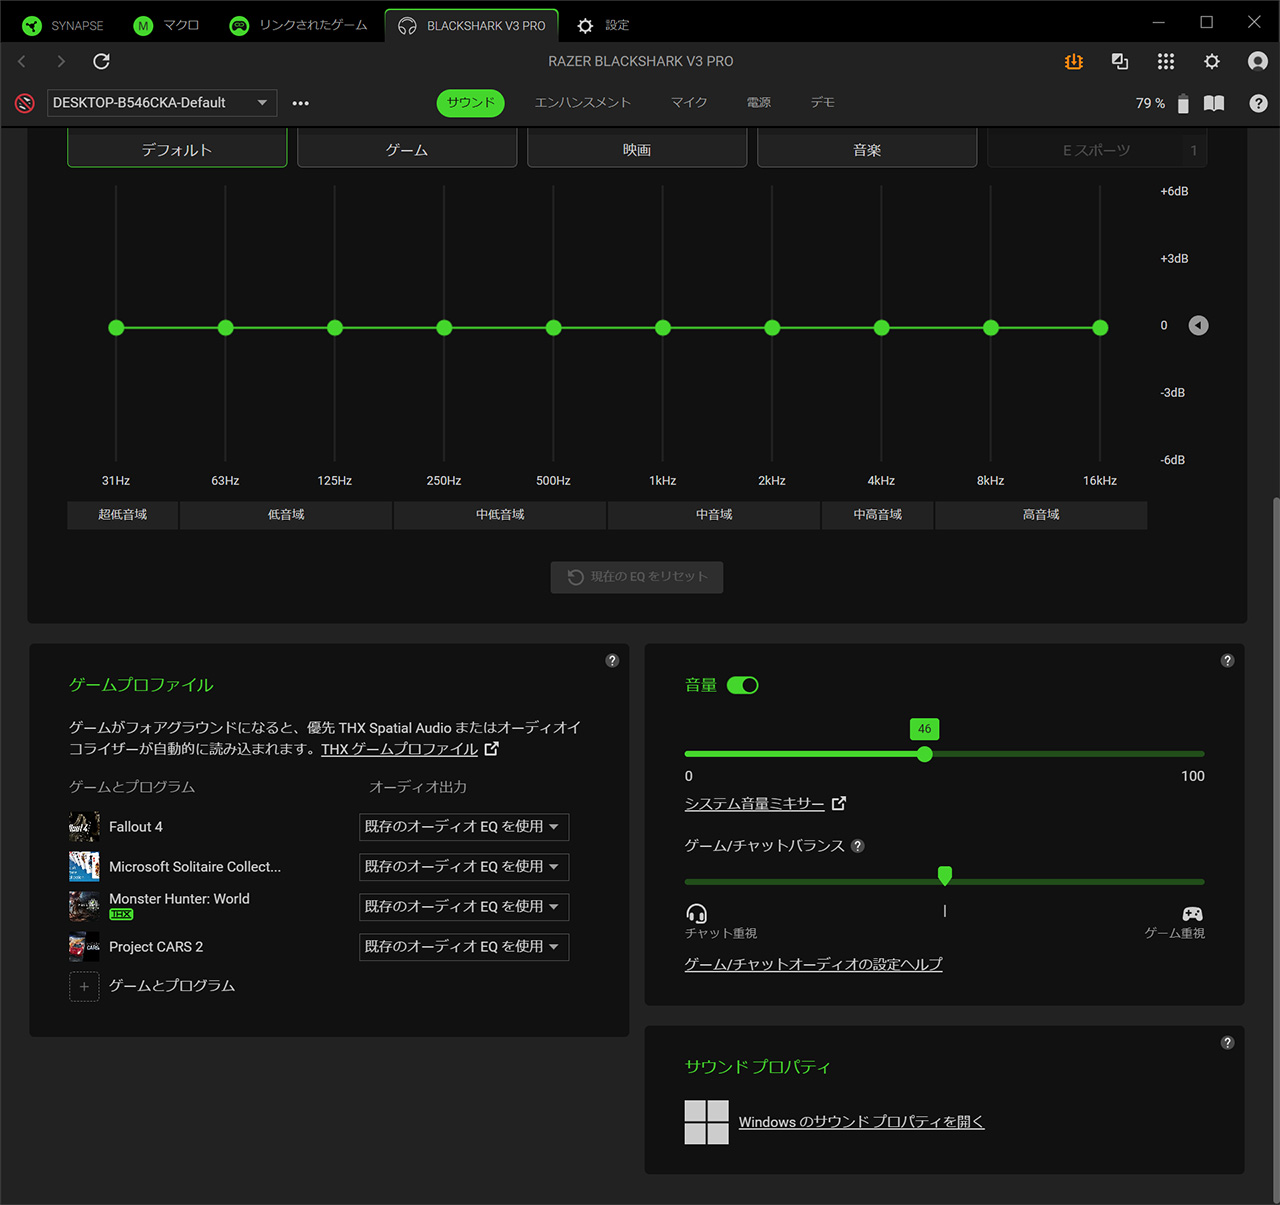
Task: Toggle the 音量 volume switch off
Action: coord(742,685)
